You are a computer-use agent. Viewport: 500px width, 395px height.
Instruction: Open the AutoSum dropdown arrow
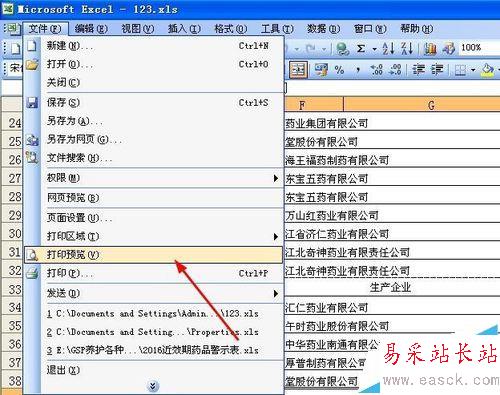pos(374,49)
